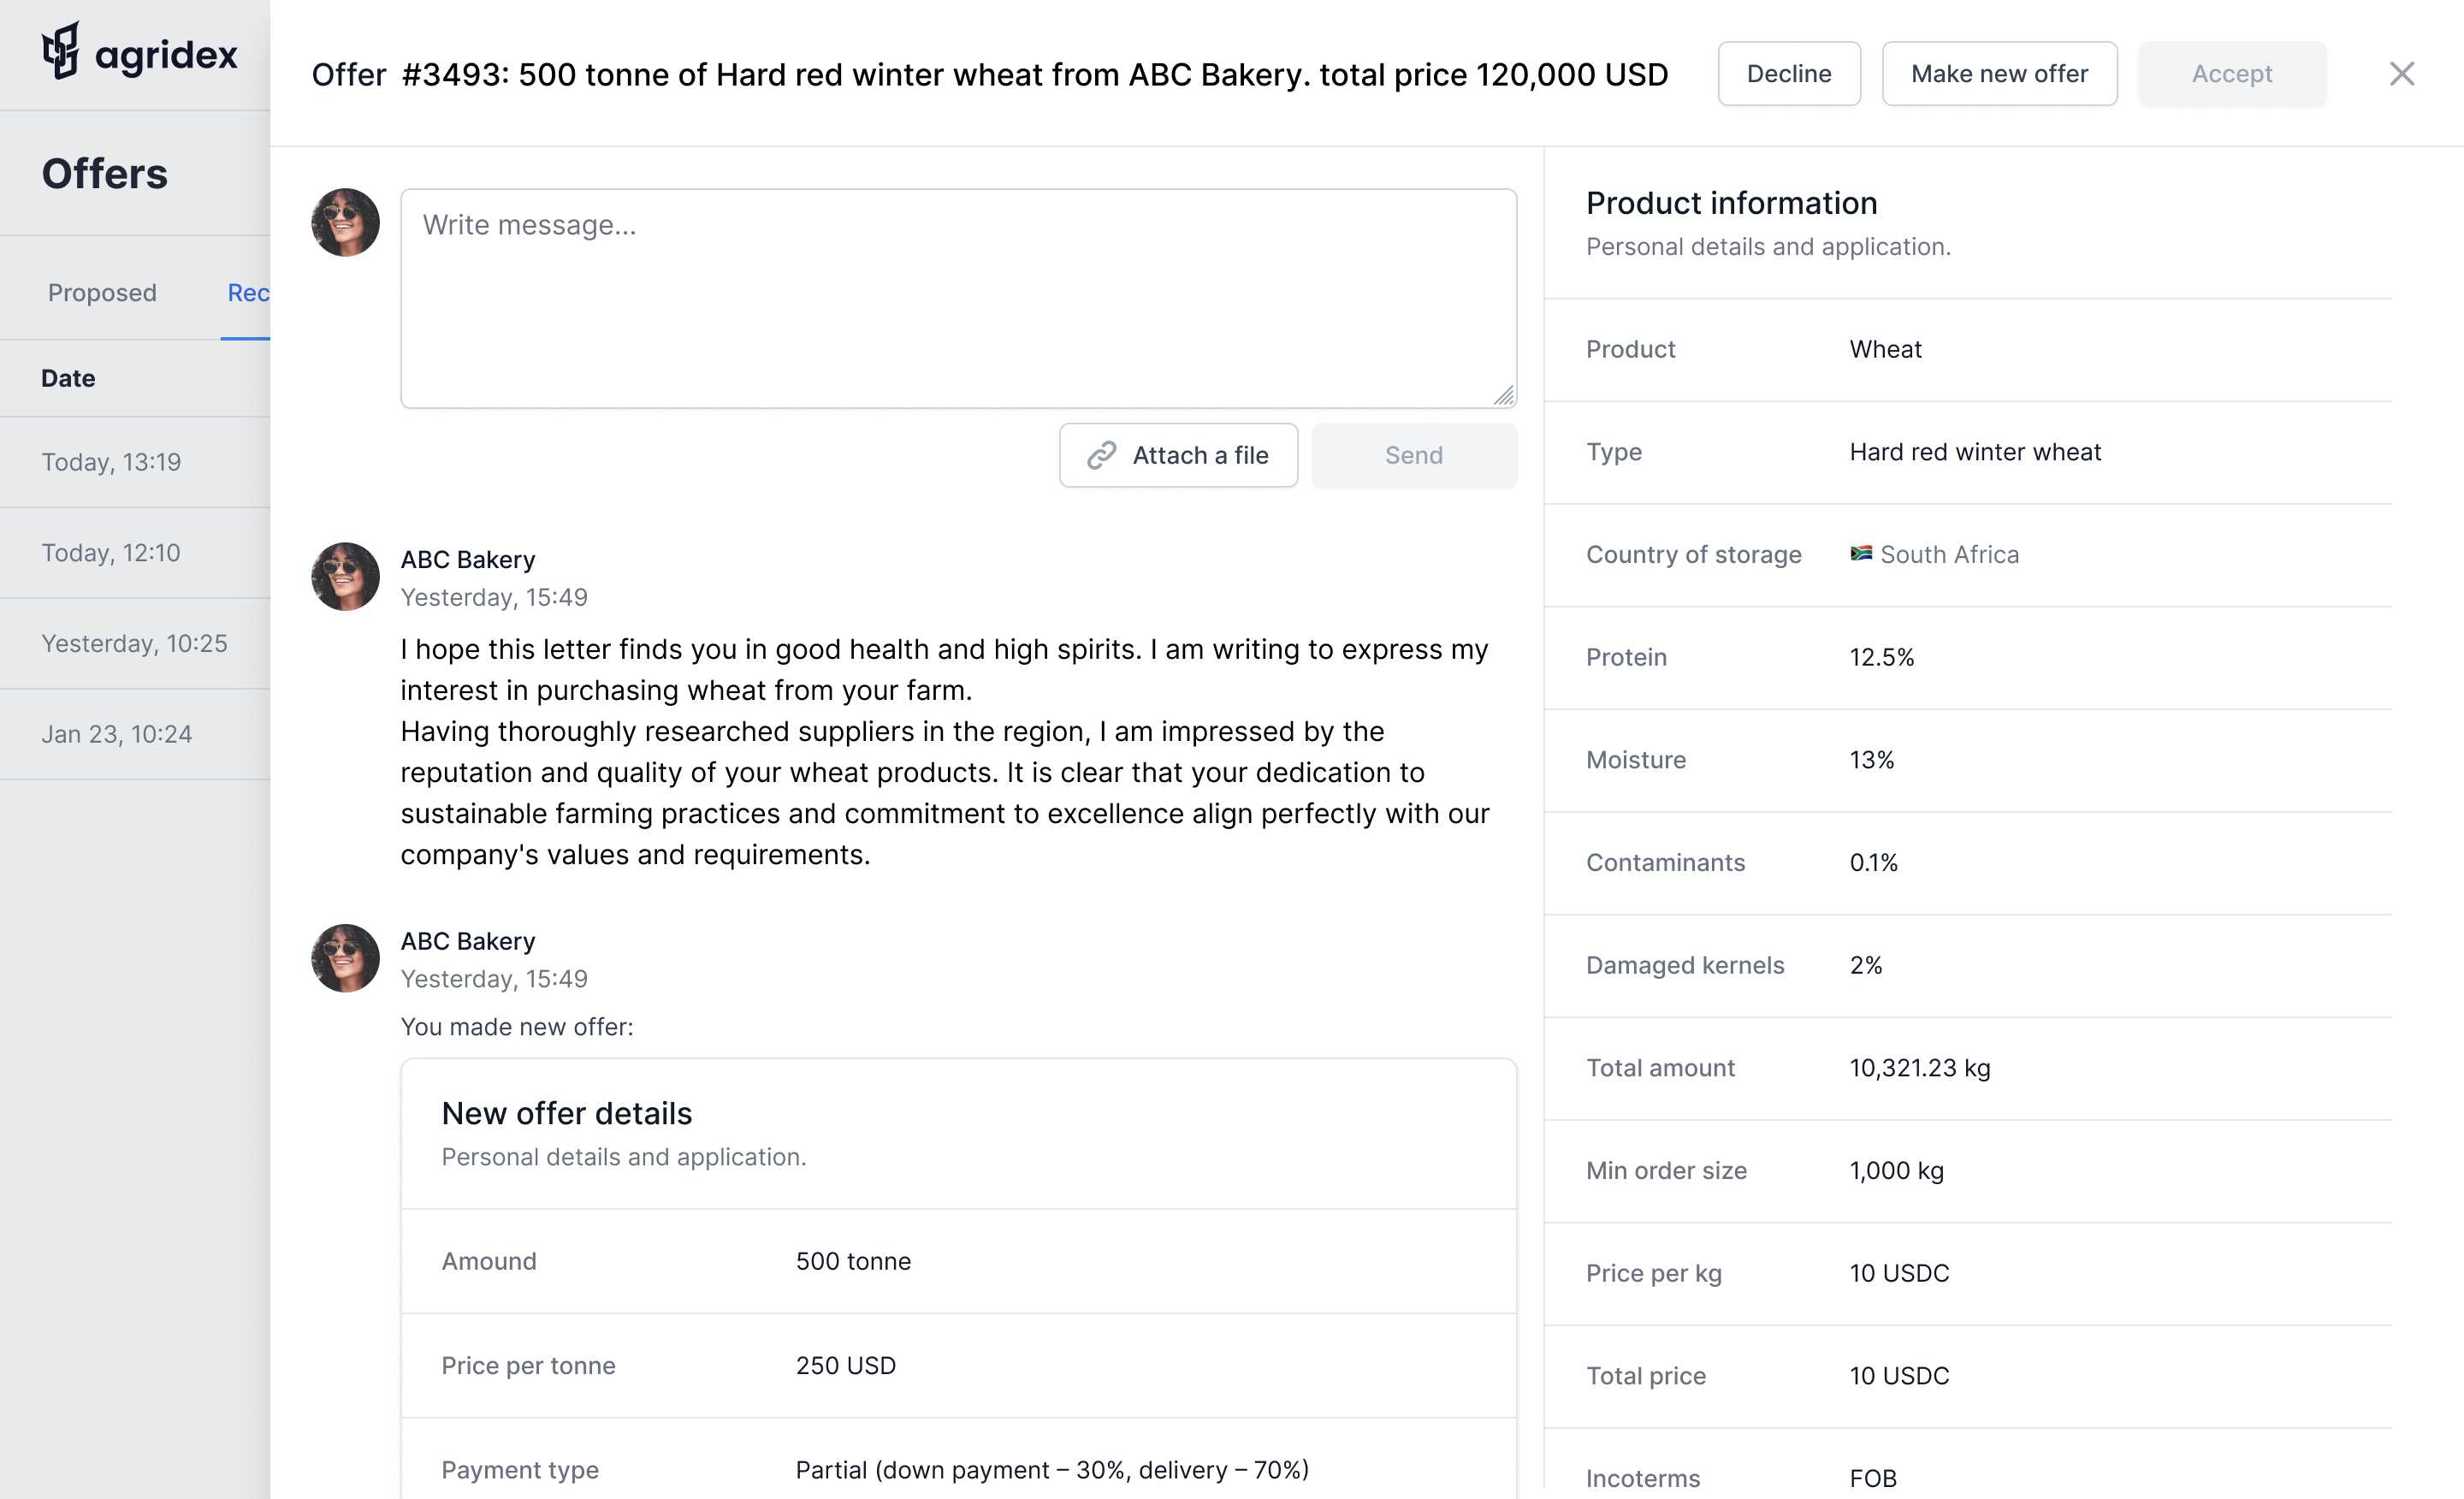Click the paperclip link icon on Attach a file
Image resolution: width=2464 pixels, height=1499 pixels.
point(1101,455)
